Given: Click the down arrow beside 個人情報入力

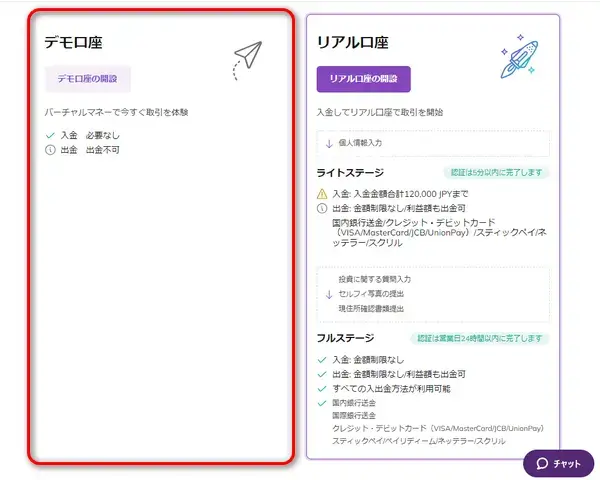Looking at the screenshot, I should coord(329,144).
